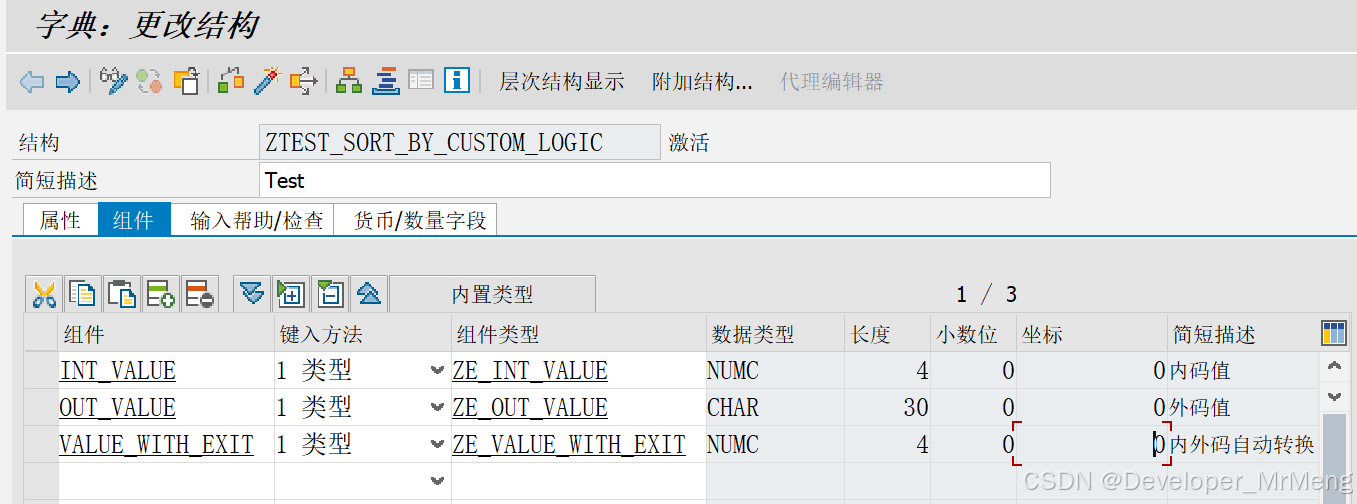
Task: Click the CHAR data type cell
Action: point(775,408)
